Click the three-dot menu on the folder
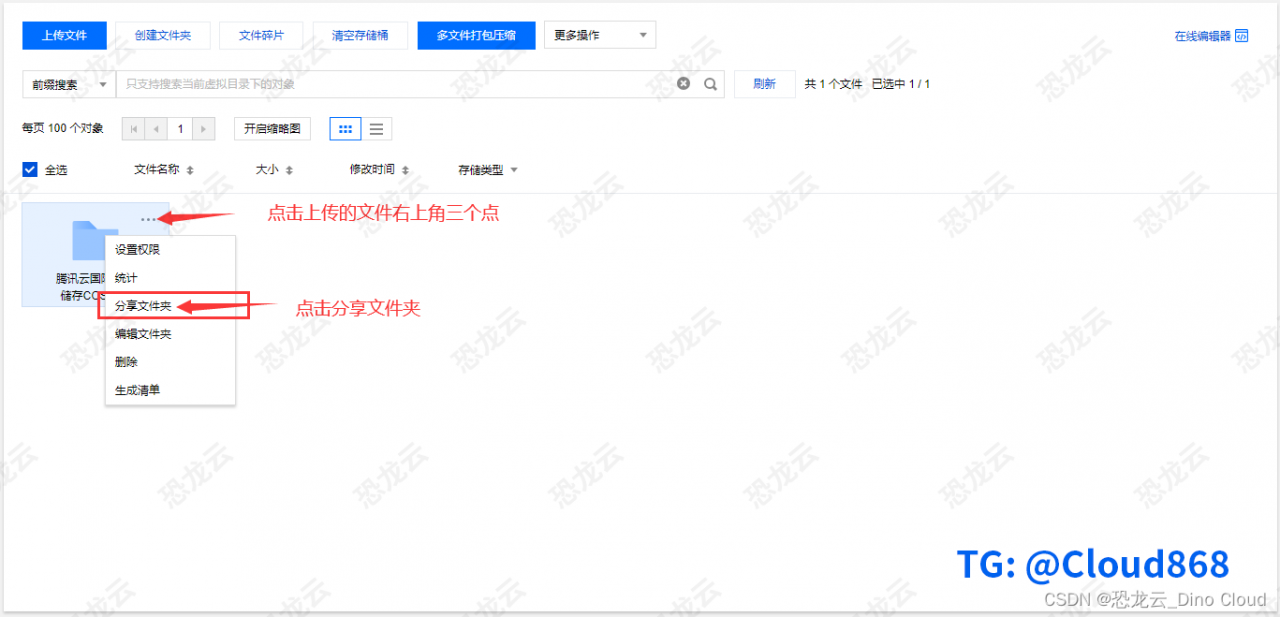1280x617 pixels. point(149,219)
